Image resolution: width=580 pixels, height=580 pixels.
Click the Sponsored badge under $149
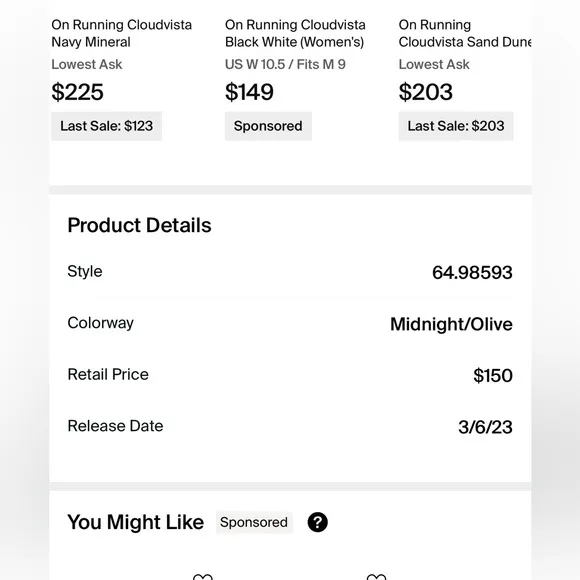268,126
